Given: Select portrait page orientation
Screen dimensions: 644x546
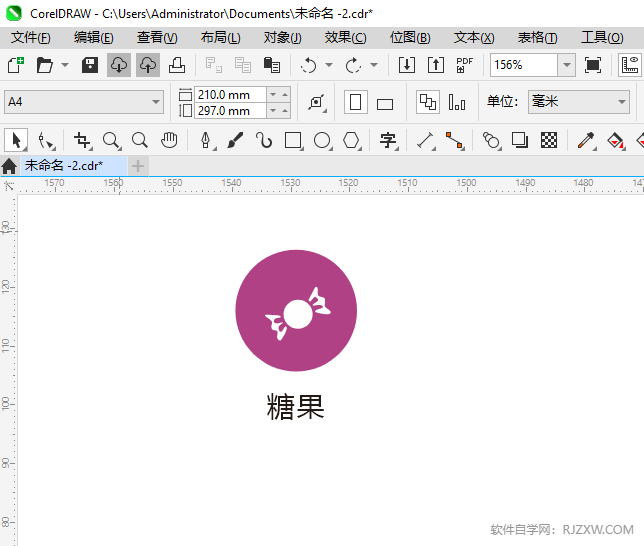Looking at the screenshot, I should (356, 102).
